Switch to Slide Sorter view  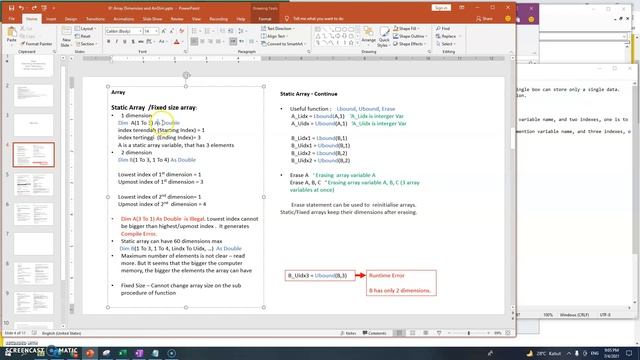pyautogui.click(x=412, y=333)
